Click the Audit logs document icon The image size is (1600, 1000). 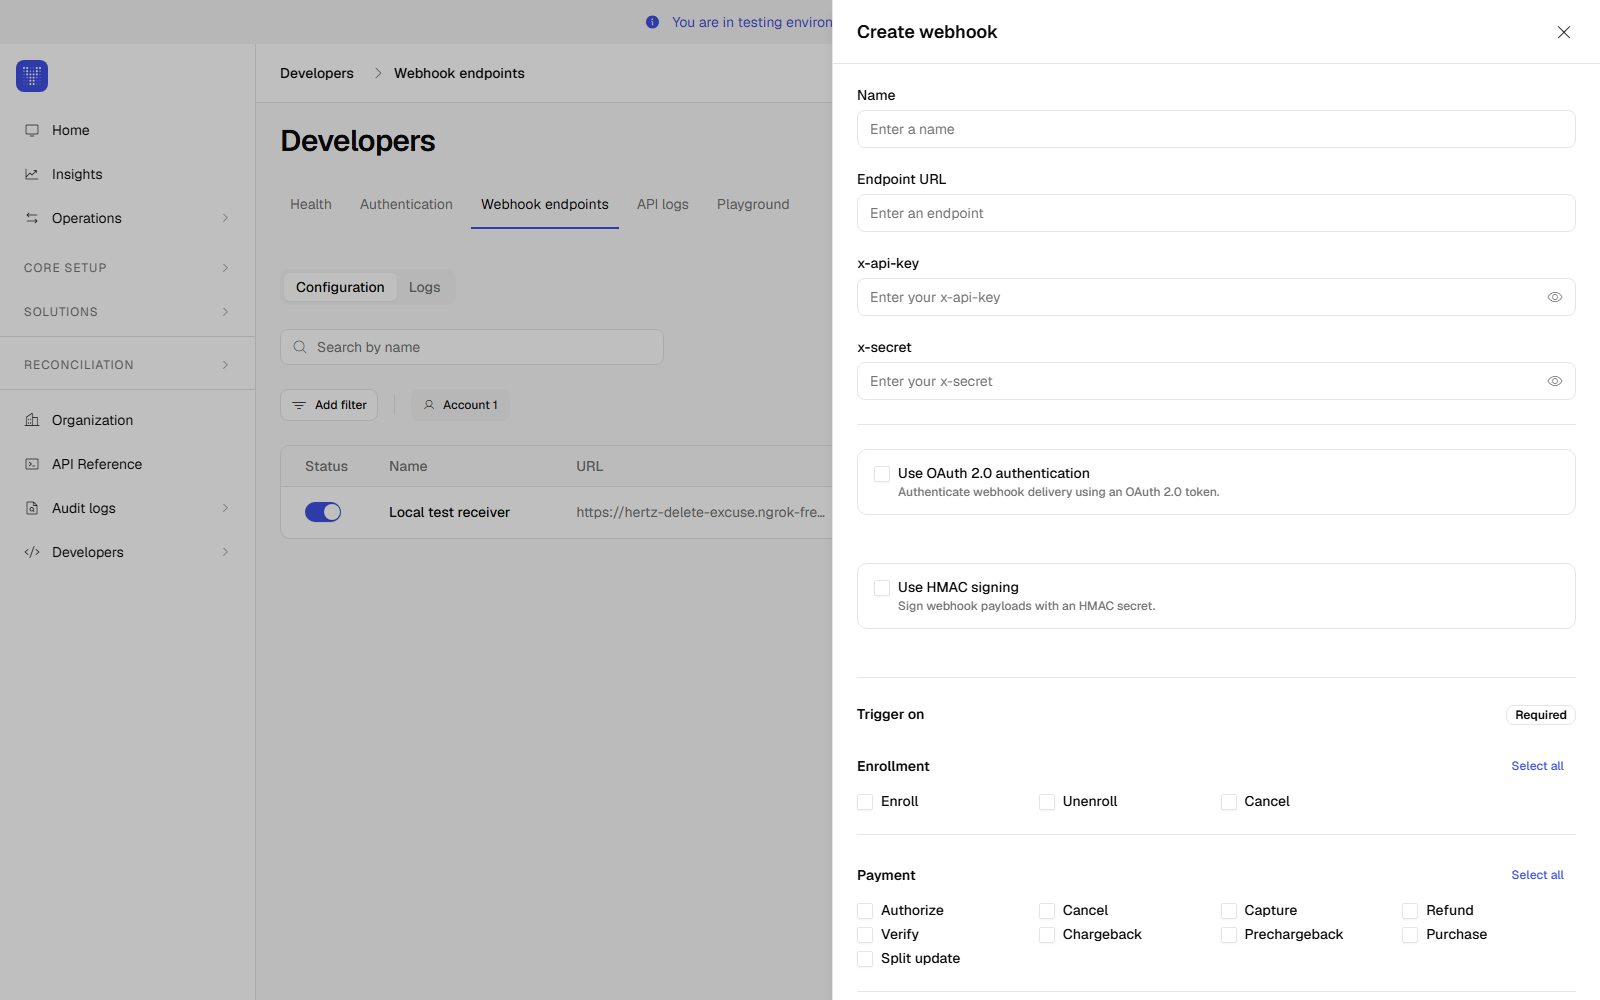click(x=32, y=508)
